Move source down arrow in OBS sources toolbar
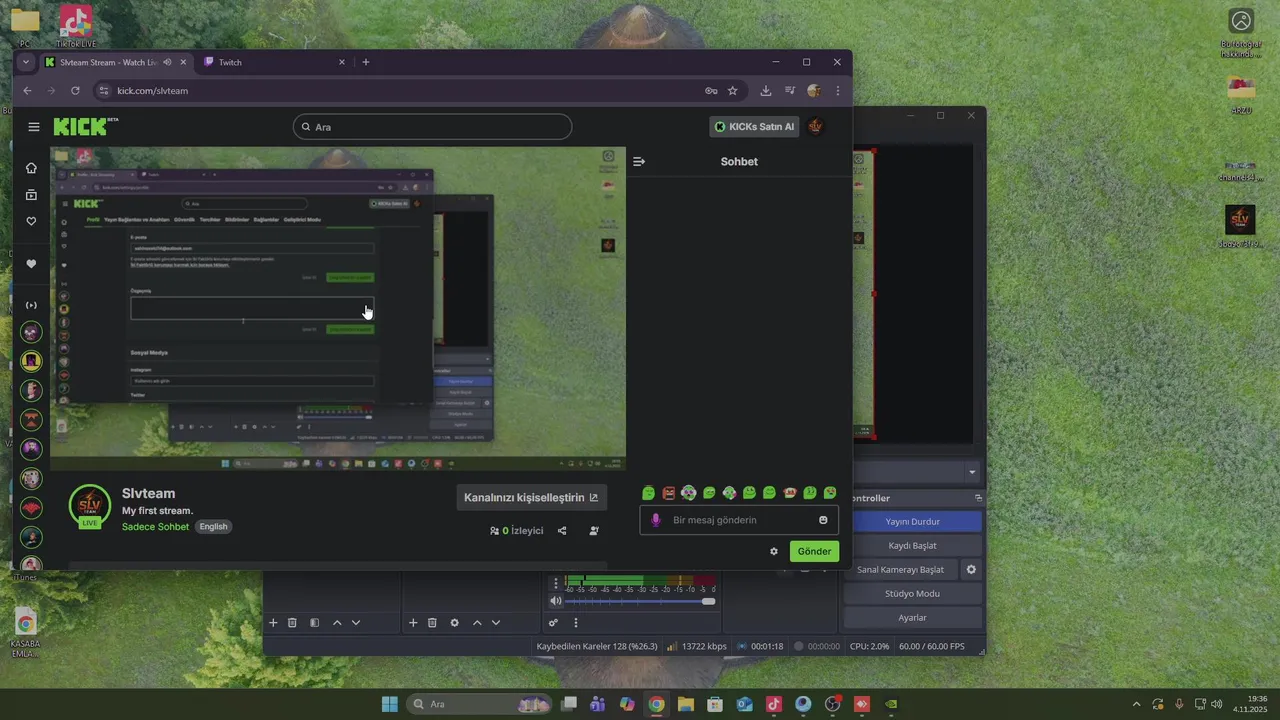 [496, 623]
